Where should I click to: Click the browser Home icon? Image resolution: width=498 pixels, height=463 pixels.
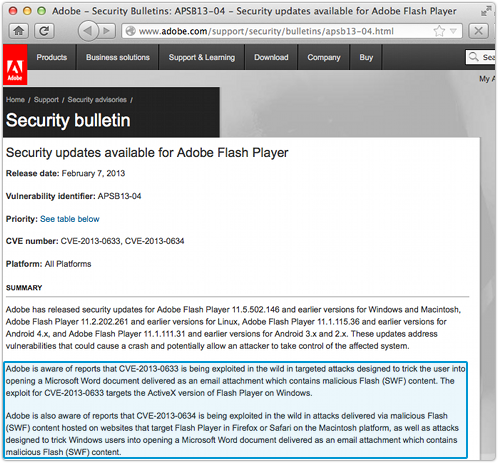click(x=18, y=31)
